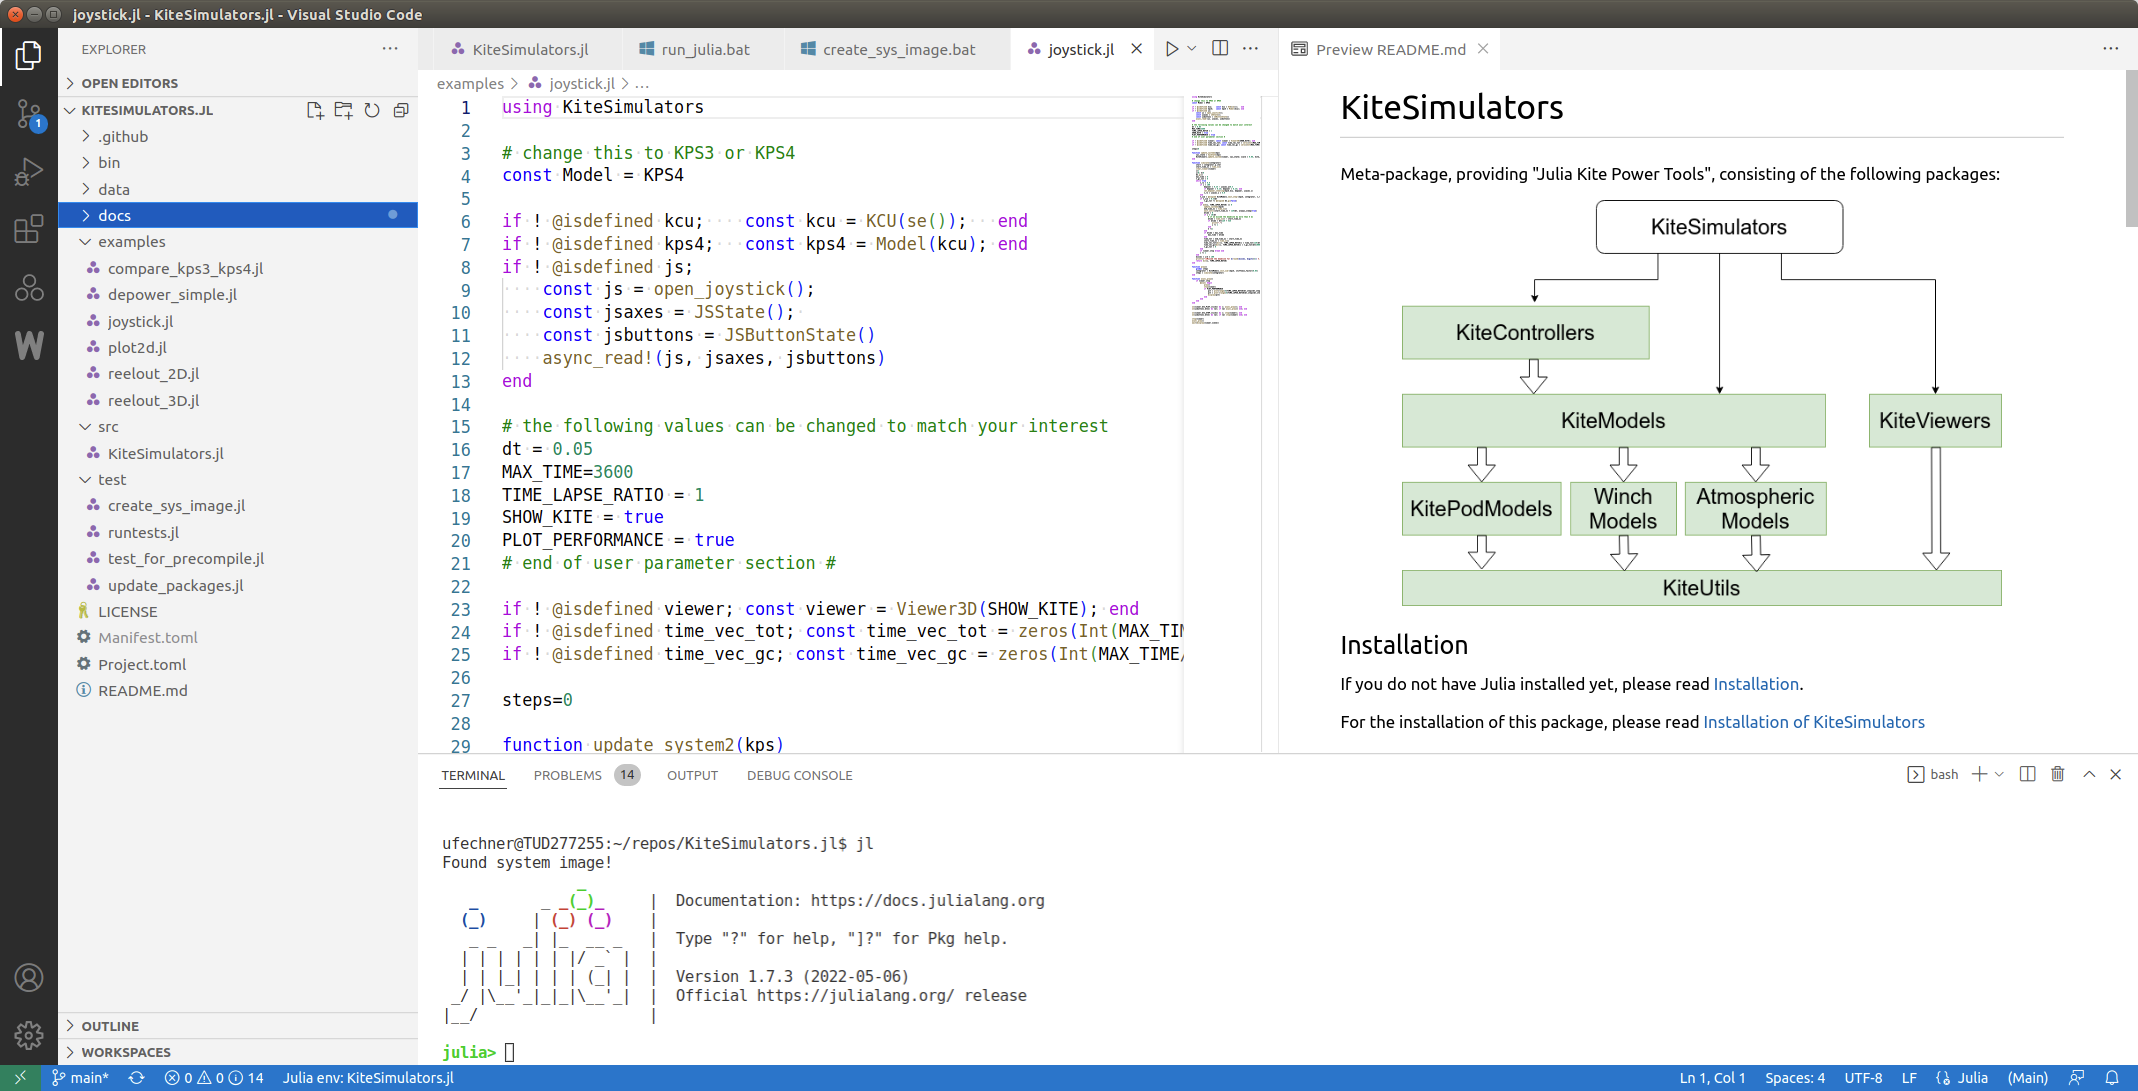Expand the OUTLINE section
The height and width of the screenshot is (1091, 2138).
[110, 1026]
